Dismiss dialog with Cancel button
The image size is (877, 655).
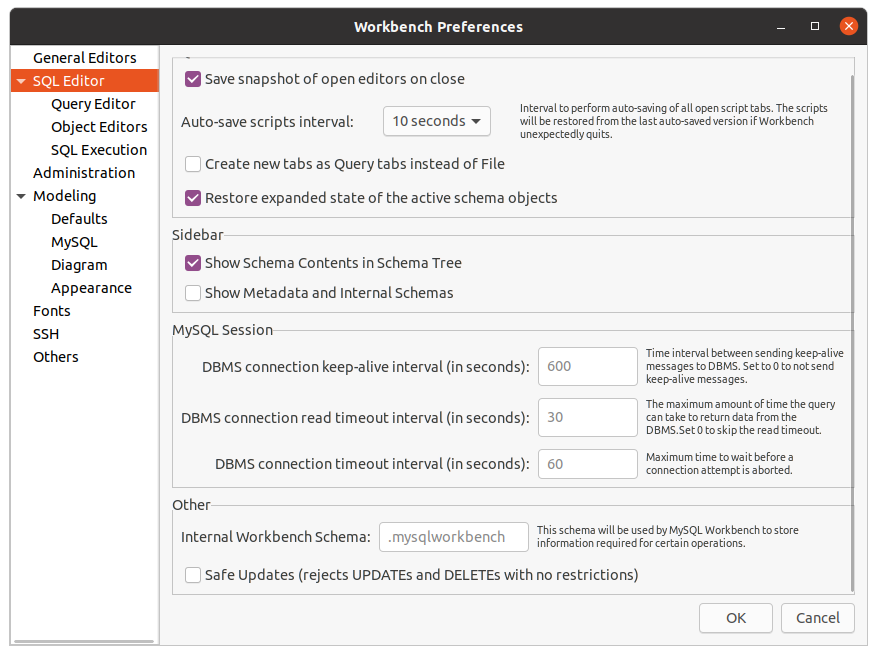818,618
